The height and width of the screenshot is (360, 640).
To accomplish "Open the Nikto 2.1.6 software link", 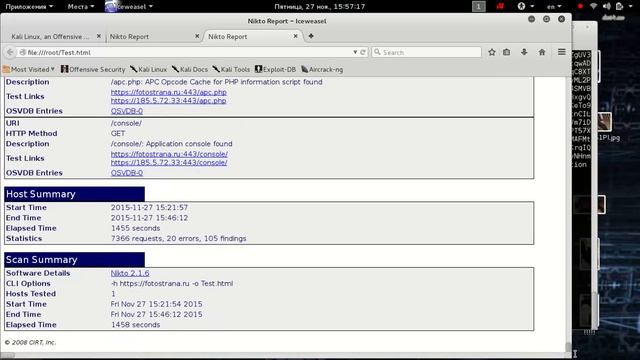I will (x=130, y=273).
